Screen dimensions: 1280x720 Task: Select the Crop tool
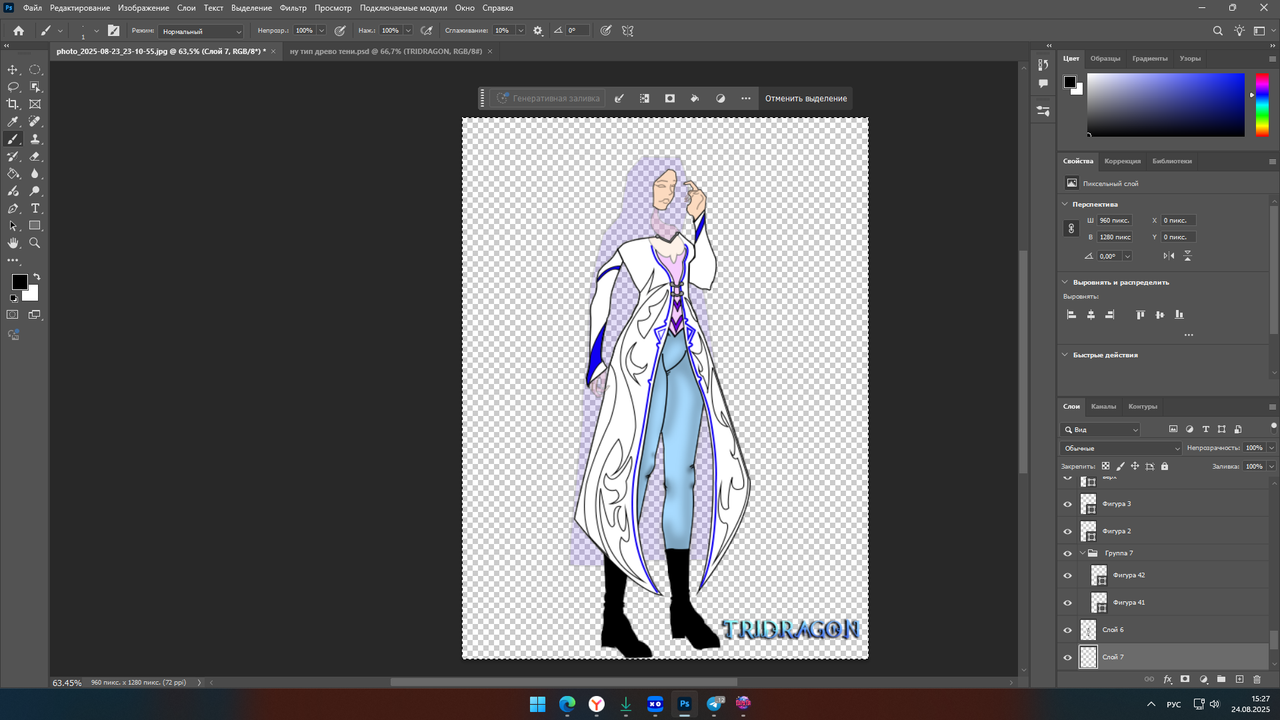pyautogui.click(x=13, y=104)
